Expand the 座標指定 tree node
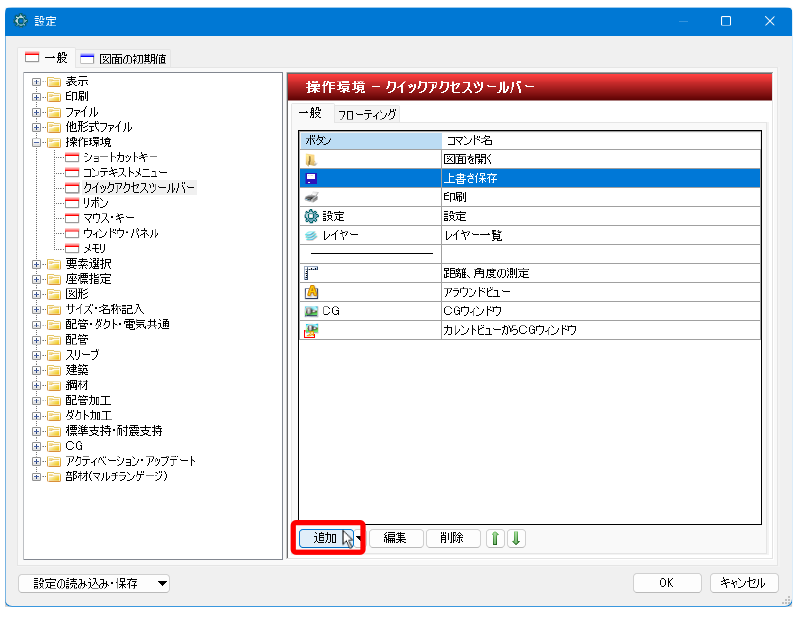The width and height of the screenshot is (811, 620). (36, 279)
